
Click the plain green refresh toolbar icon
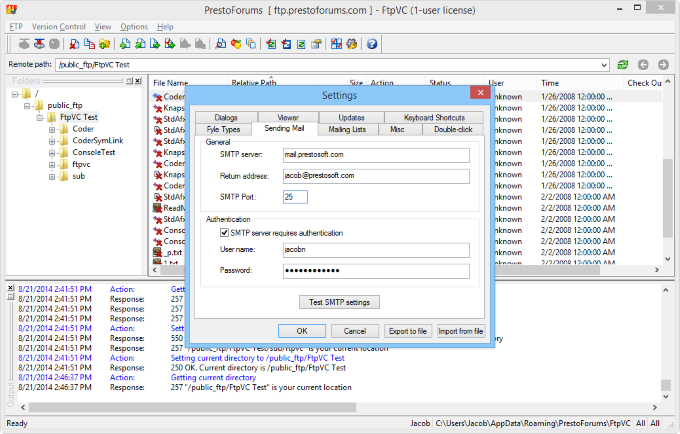tap(301, 44)
